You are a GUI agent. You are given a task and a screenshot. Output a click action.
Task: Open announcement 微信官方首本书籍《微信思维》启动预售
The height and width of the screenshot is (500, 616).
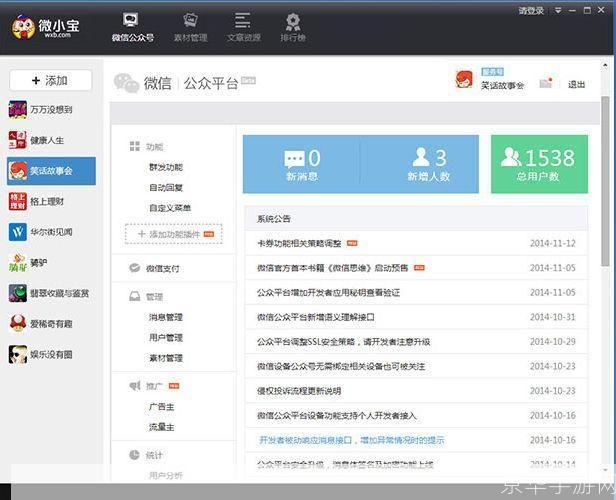333,268
